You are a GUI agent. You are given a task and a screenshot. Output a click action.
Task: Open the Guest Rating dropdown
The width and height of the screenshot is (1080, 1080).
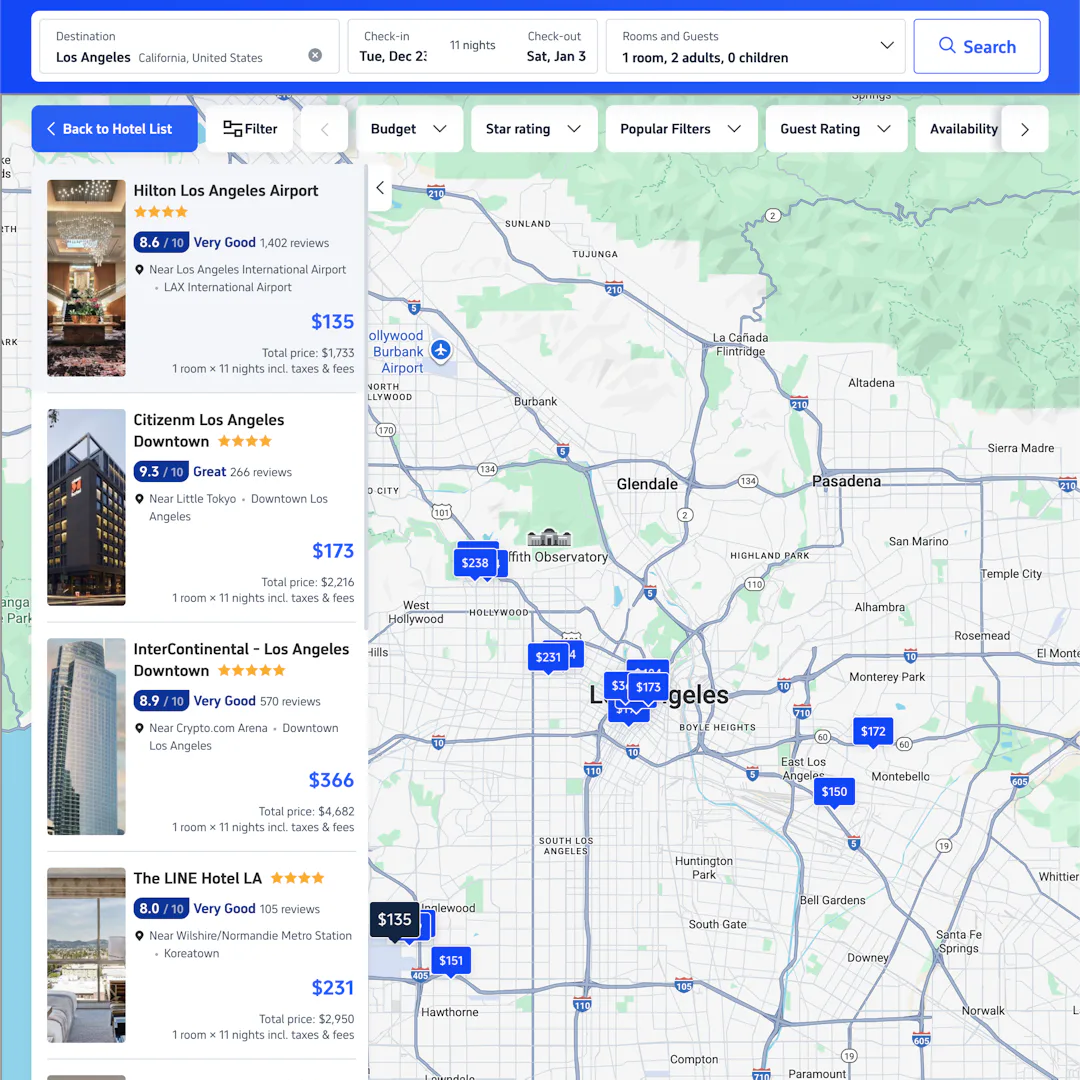835,129
